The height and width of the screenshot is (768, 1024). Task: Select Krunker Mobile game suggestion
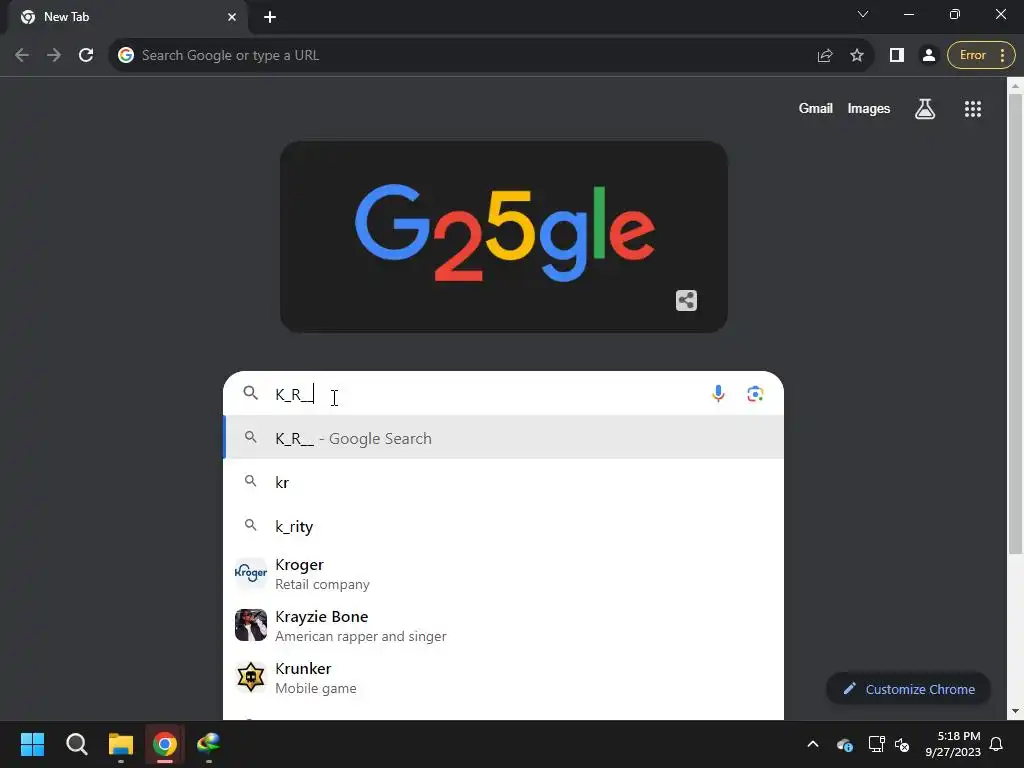tap(504, 678)
